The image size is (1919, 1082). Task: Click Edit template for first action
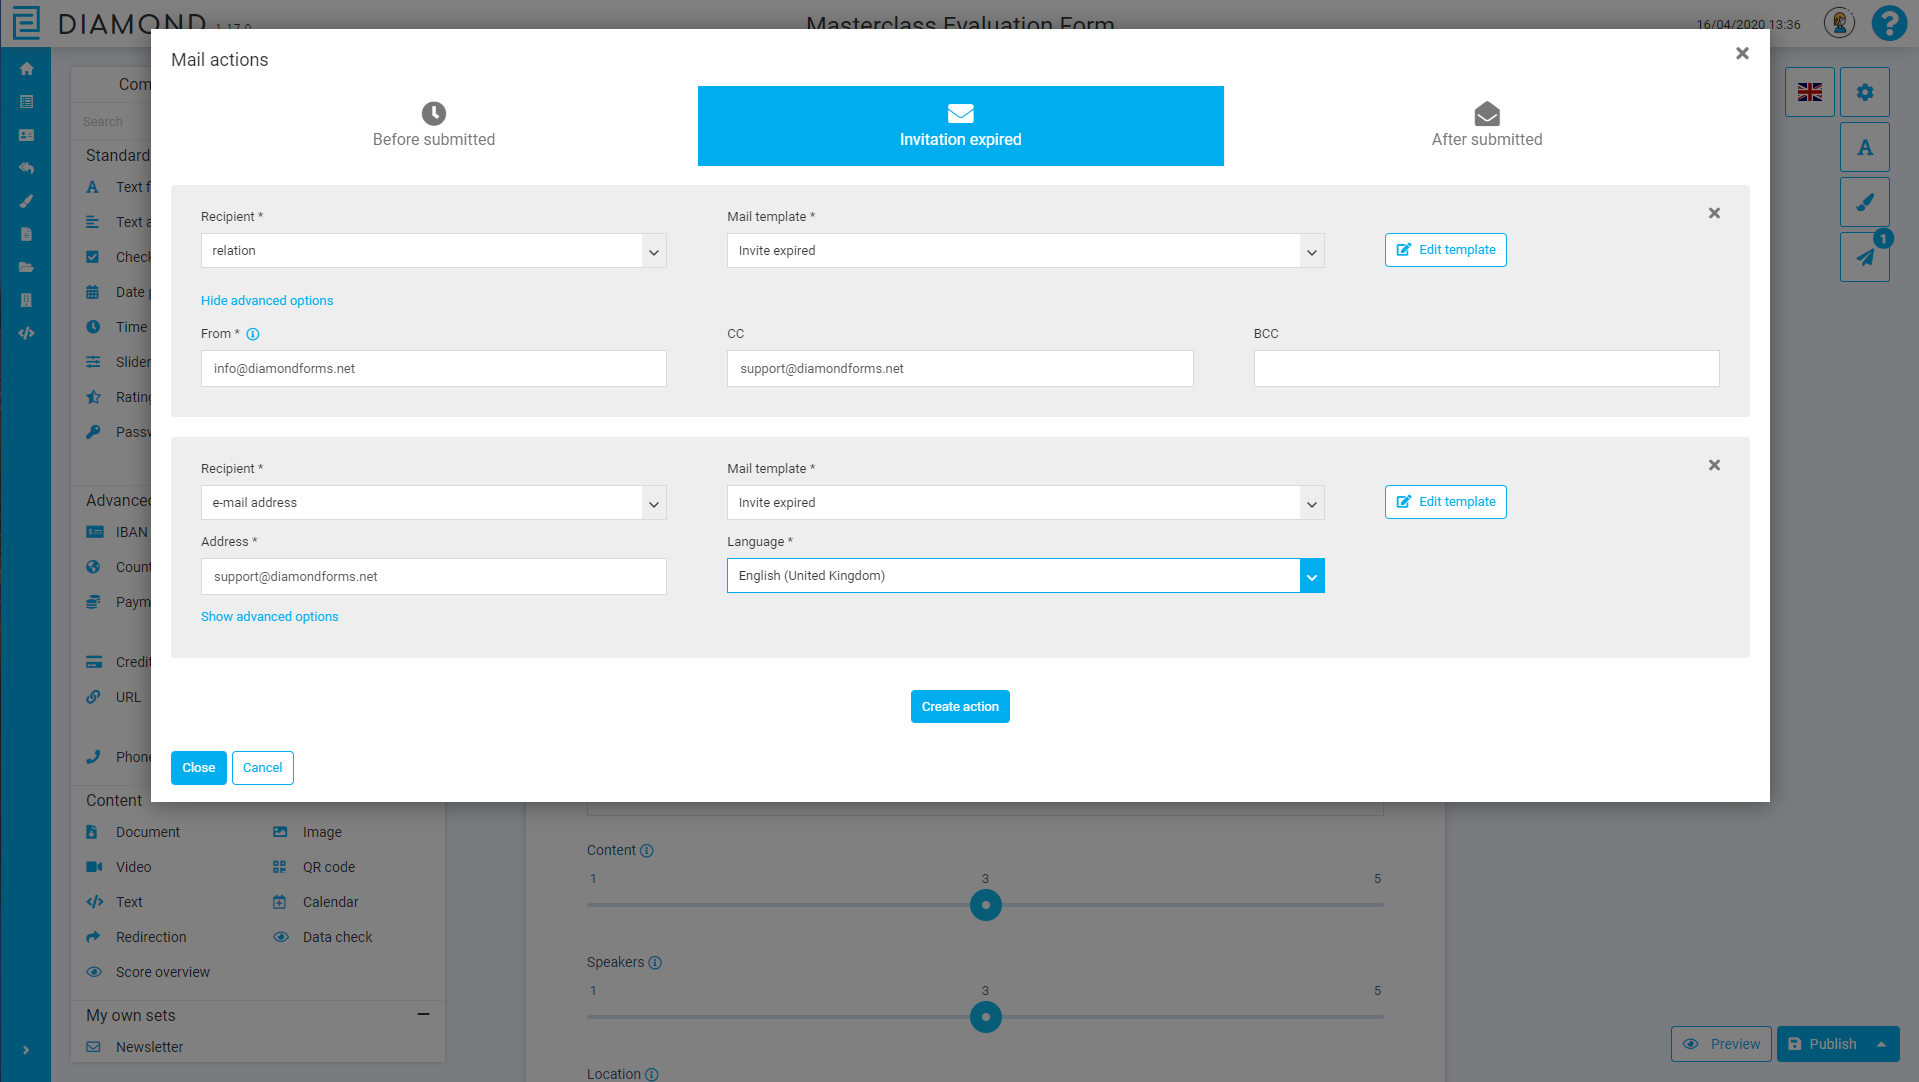click(x=1445, y=250)
